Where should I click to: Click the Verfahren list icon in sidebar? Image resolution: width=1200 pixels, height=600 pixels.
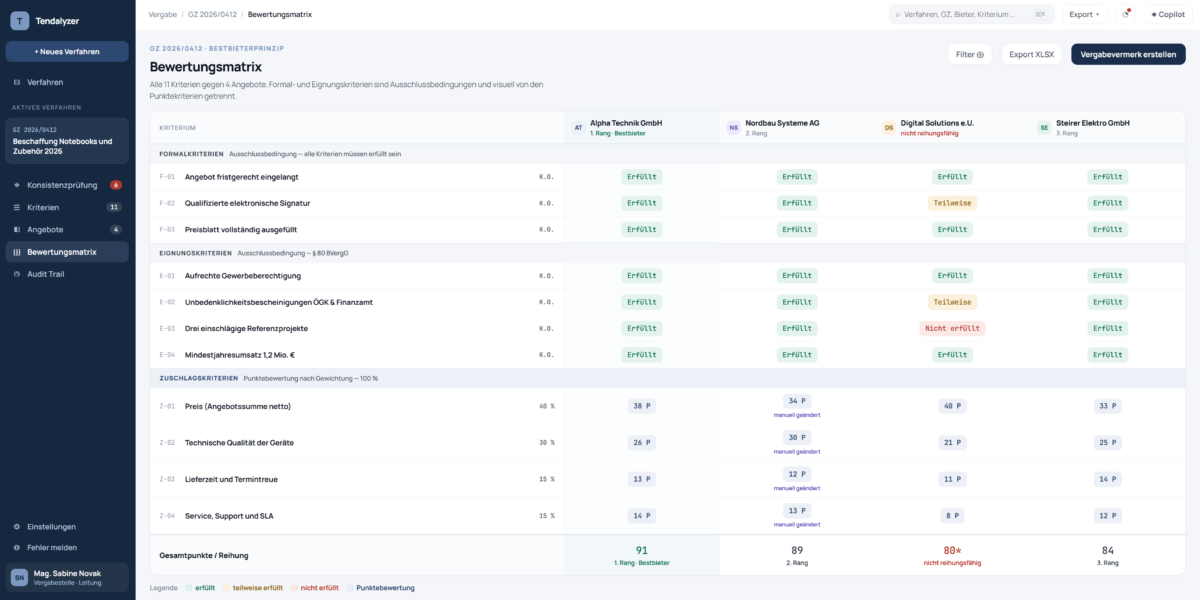click(x=16, y=82)
